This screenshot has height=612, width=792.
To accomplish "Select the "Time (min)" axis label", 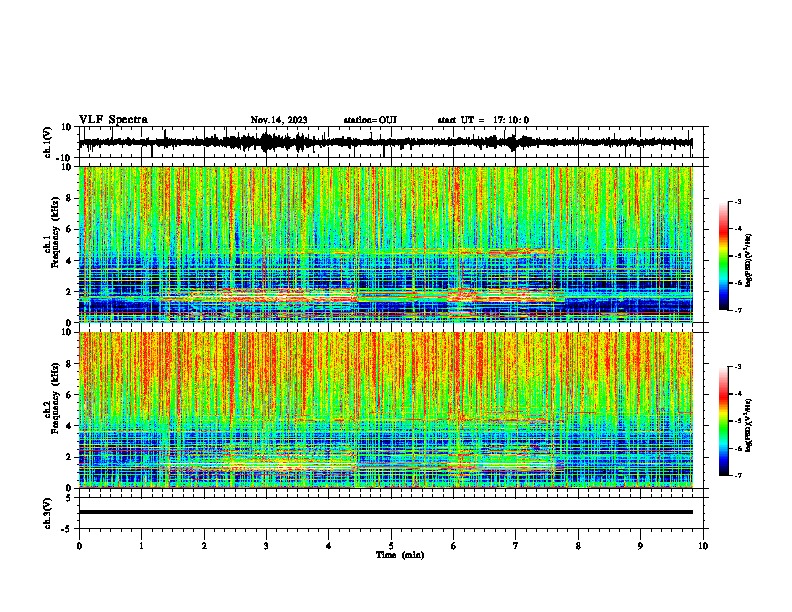I will 400,555.
